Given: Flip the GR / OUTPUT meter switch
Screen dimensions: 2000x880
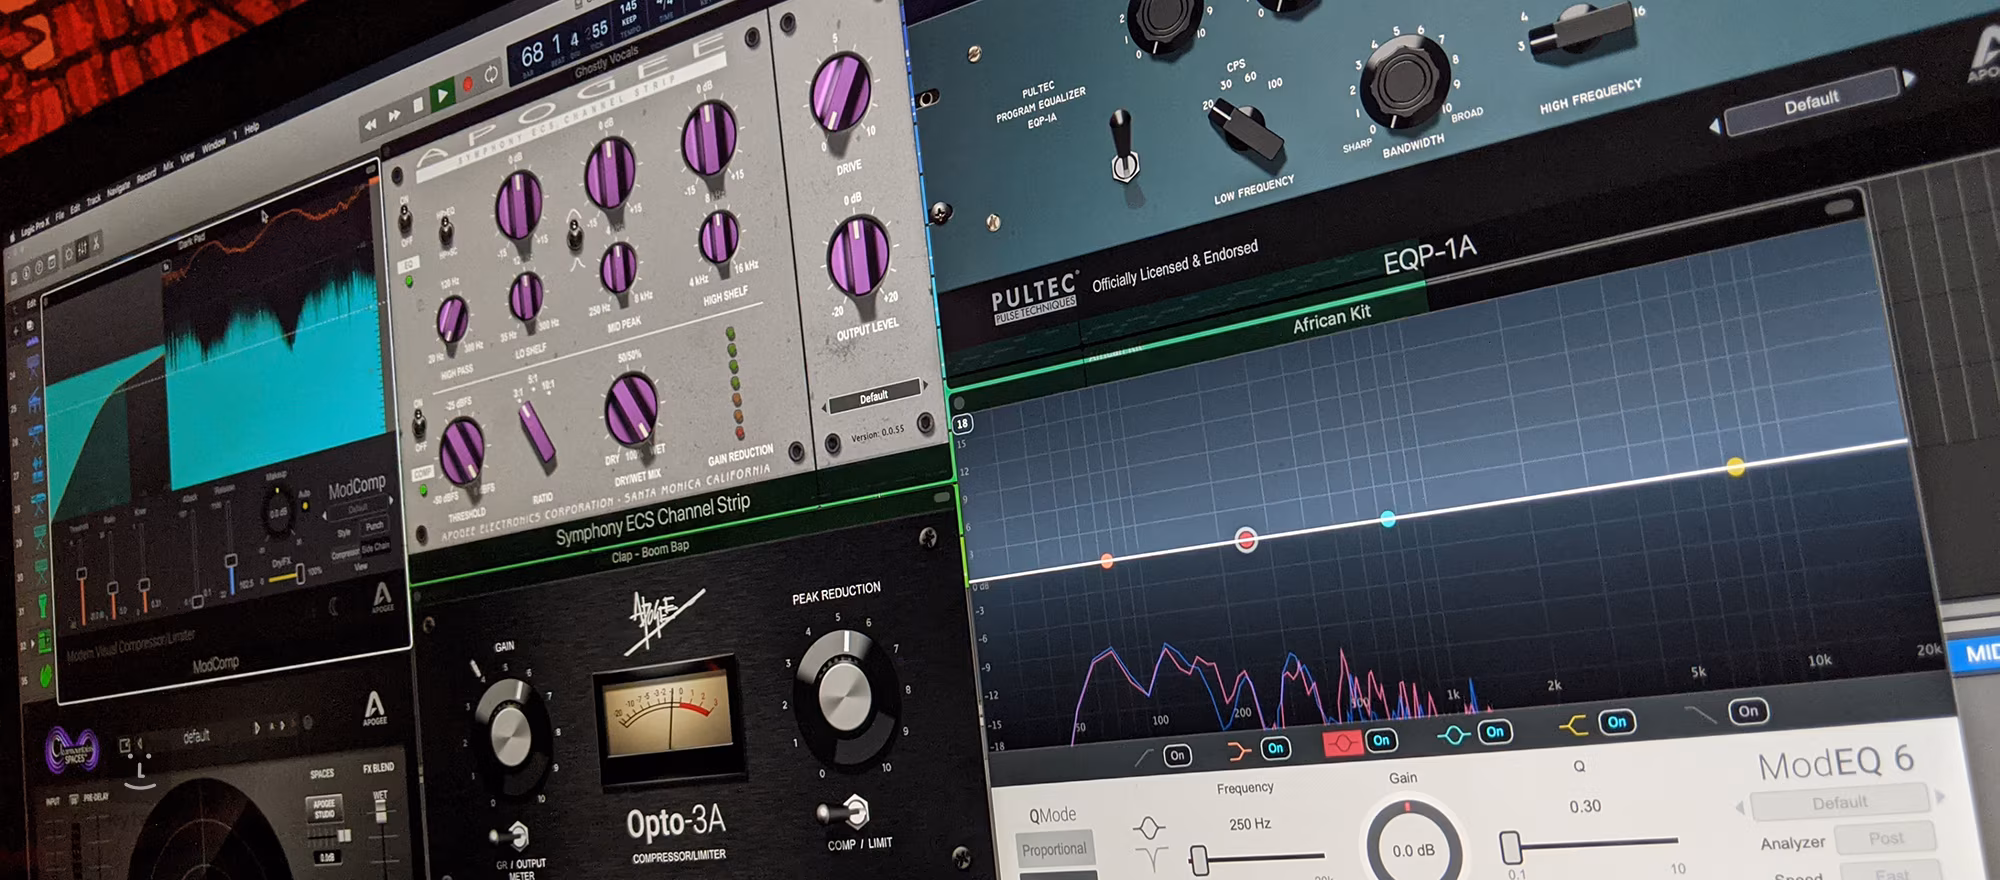Looking at the screenshot, I should pyautogui.click(x=514, y=834).
